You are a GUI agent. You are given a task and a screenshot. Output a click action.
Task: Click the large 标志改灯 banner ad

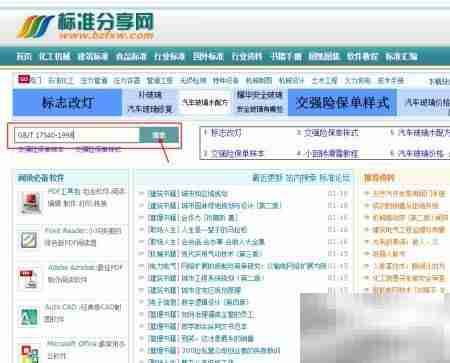pyautogui.click(x=68, y=102)
